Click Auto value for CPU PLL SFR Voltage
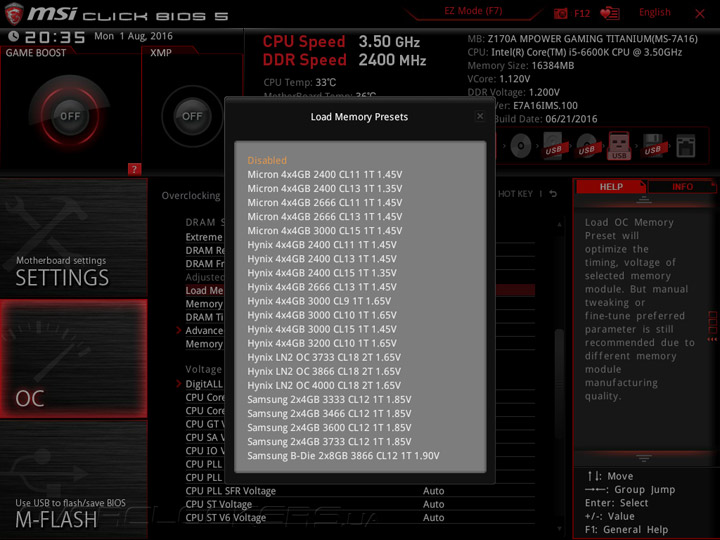 (433, 490)
